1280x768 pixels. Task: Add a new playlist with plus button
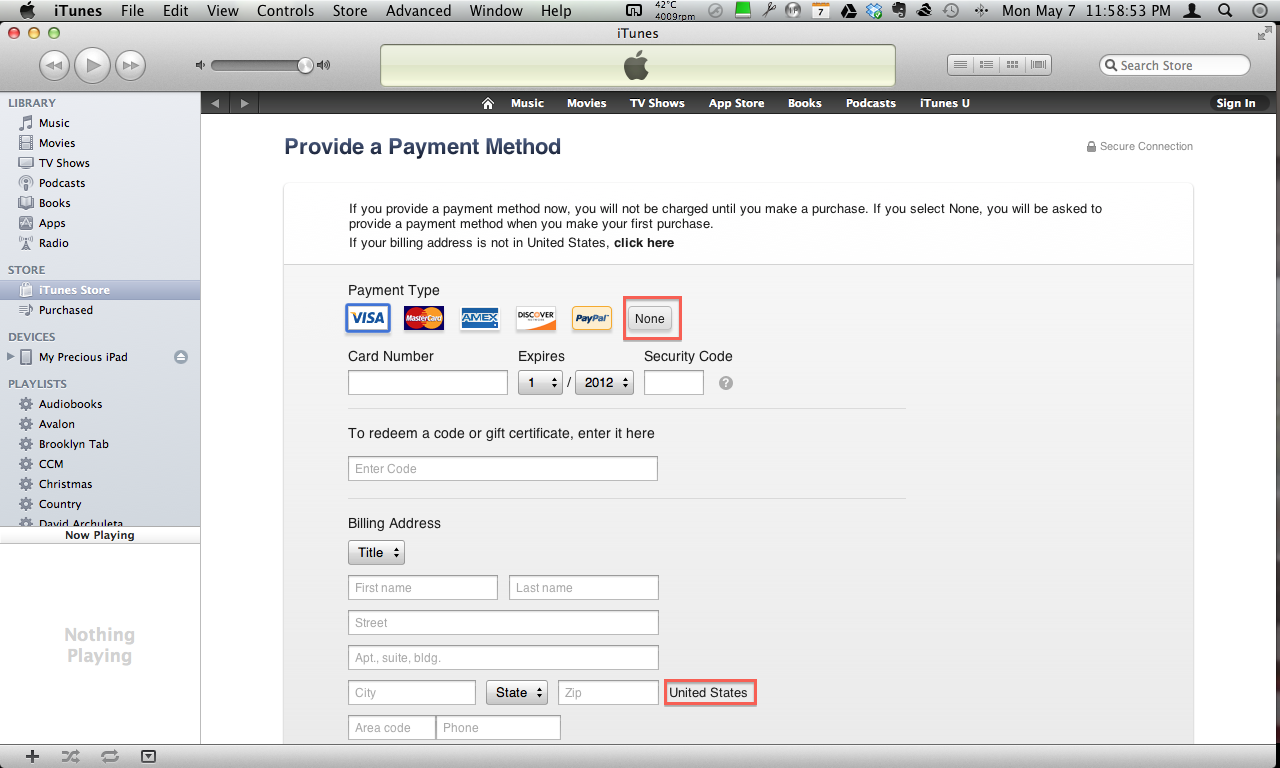[32, 756]
